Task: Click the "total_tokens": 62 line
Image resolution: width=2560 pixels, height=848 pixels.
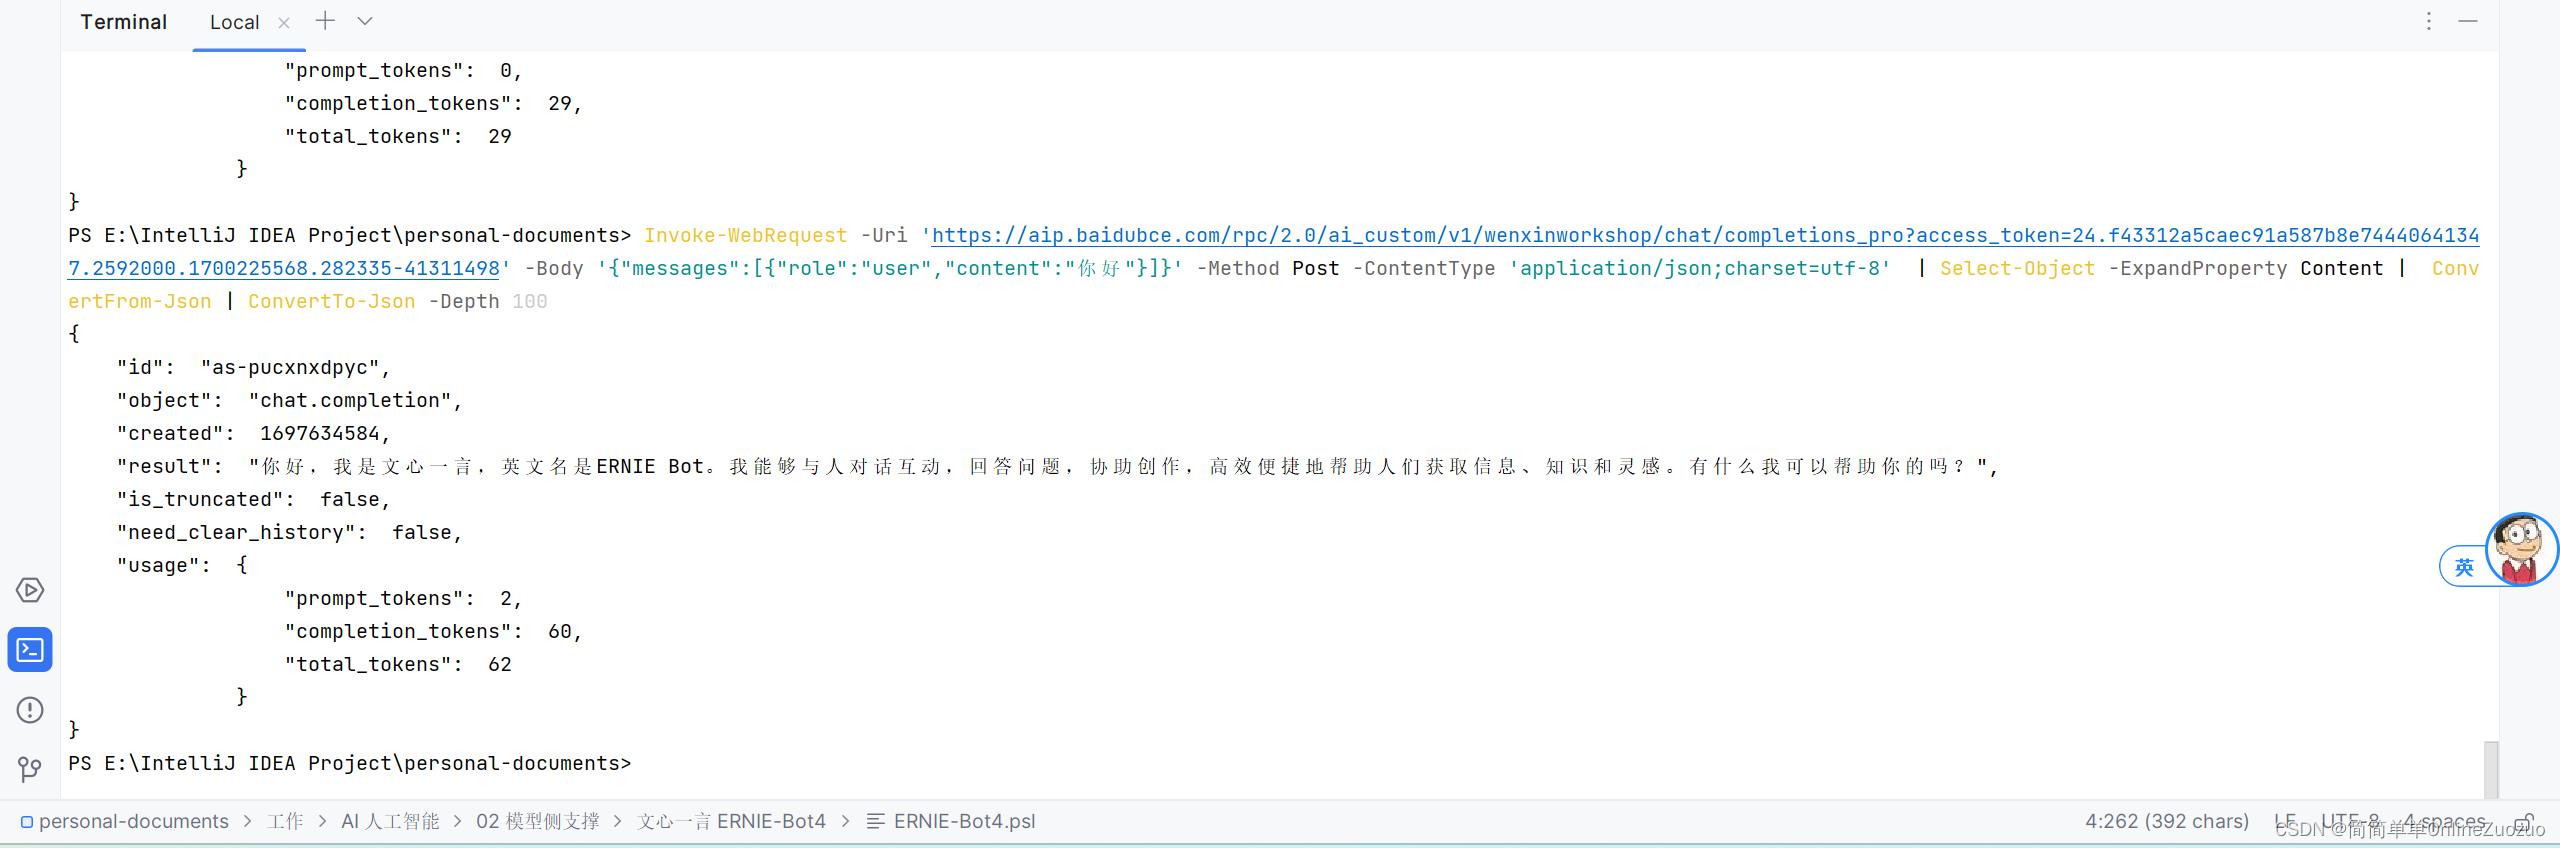Action: pyautogui.click(x=398, y=664)
